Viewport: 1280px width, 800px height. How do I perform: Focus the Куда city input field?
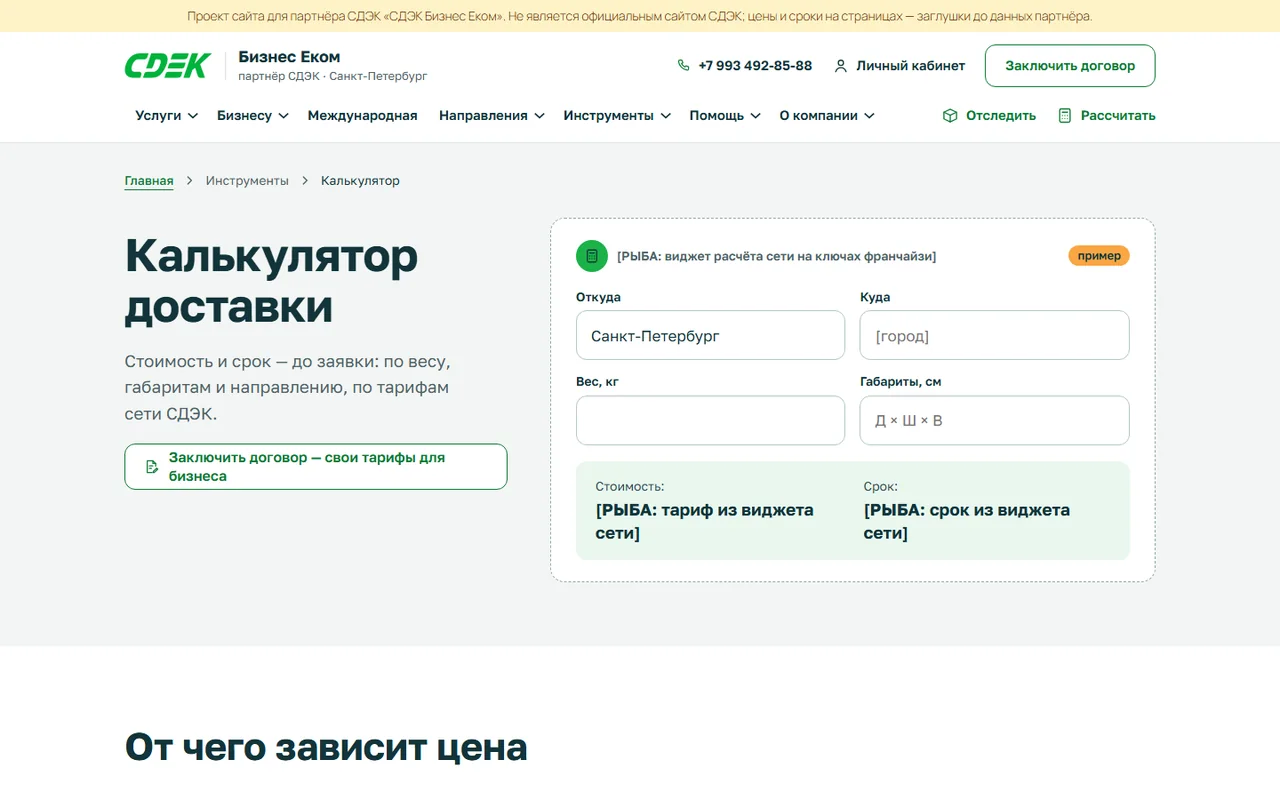[994, 335]
